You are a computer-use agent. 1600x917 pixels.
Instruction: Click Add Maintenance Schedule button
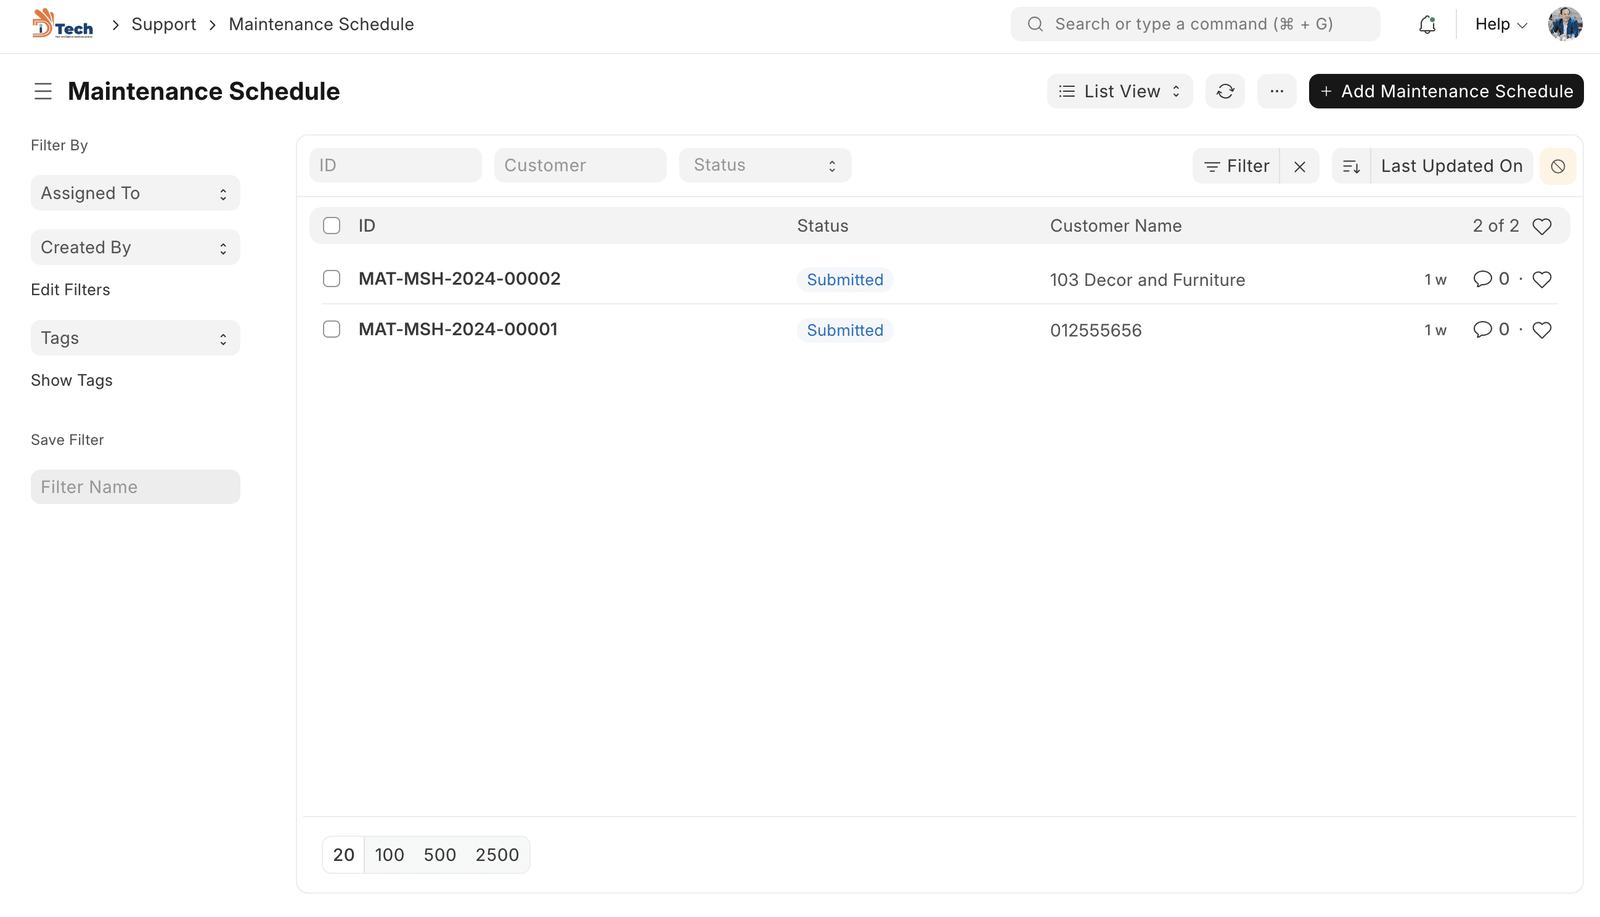coord(1445,91)
